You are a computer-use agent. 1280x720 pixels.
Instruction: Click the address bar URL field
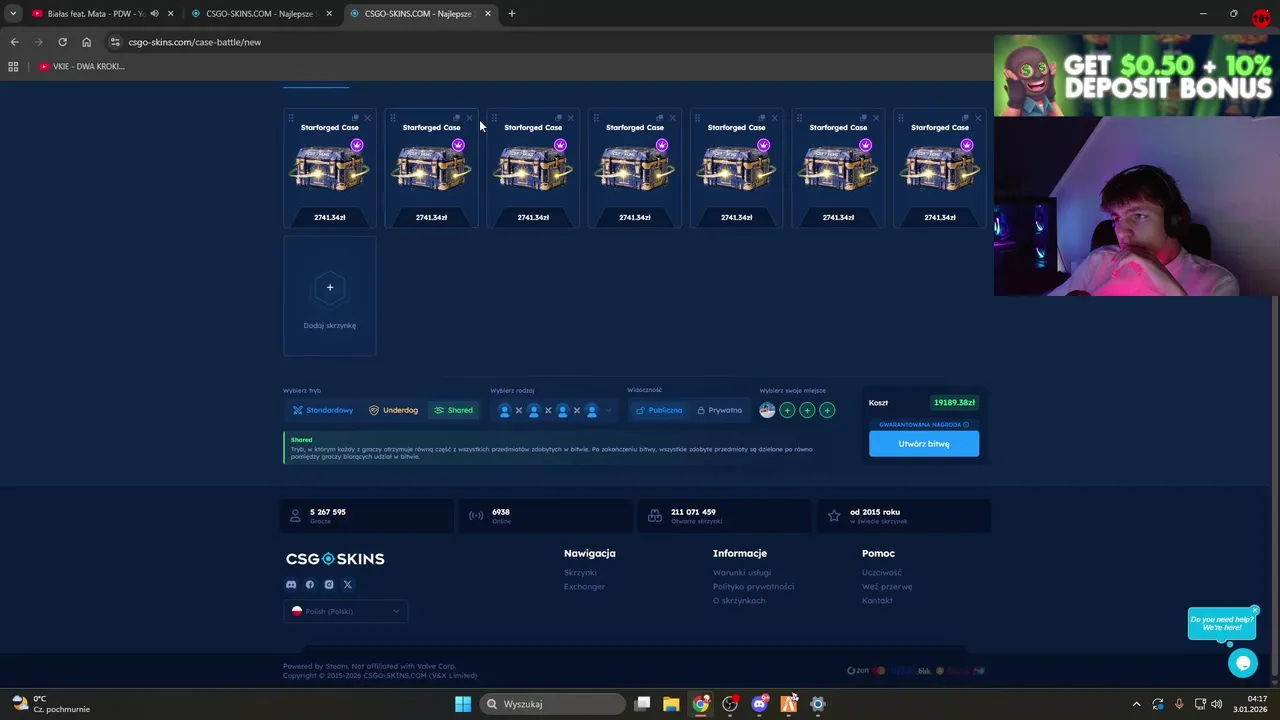click(x=550, y=42)
